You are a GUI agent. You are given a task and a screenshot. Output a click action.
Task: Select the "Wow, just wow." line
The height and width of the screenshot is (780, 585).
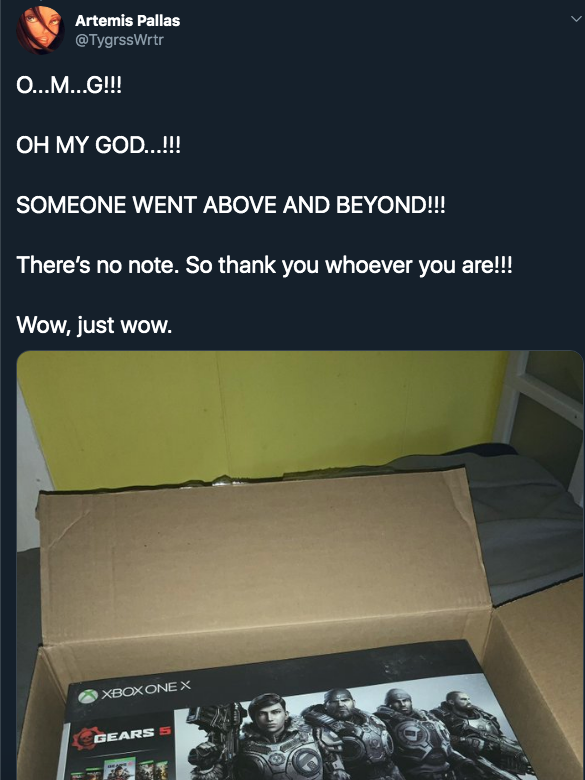94,325
